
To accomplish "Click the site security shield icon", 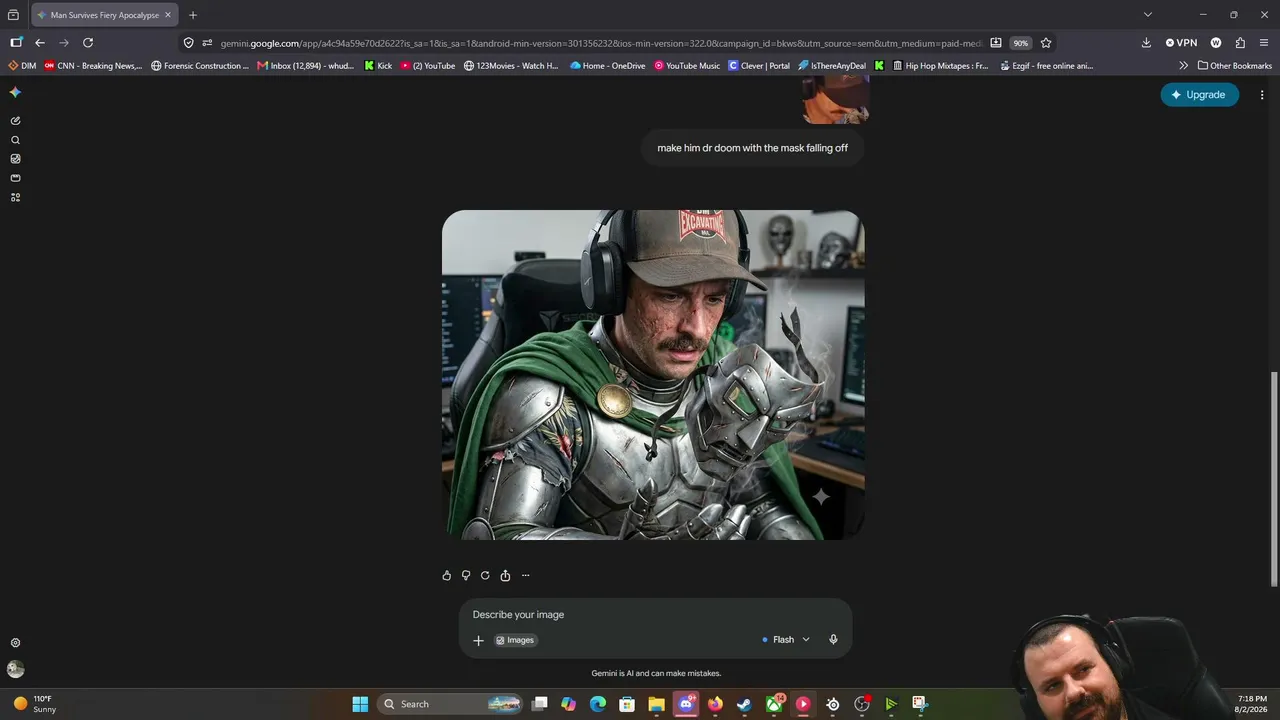I will pos(188,43).
